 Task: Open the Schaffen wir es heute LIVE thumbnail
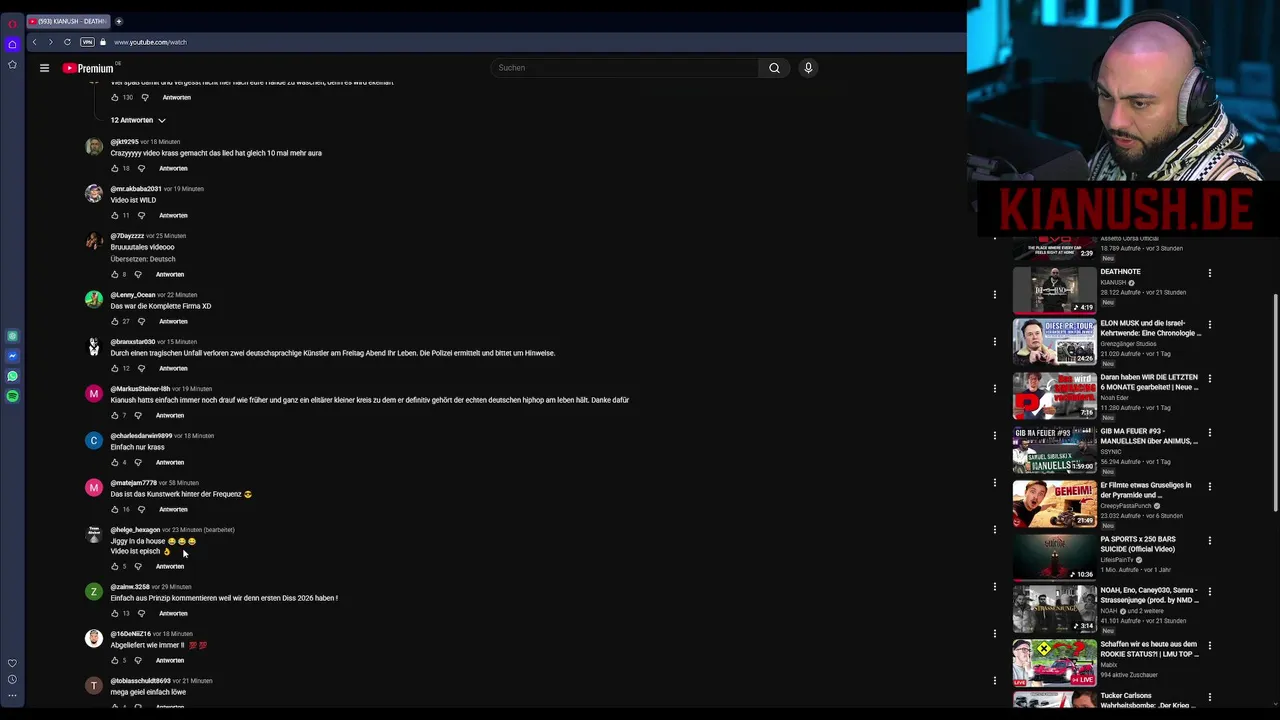pos(1054,663)
